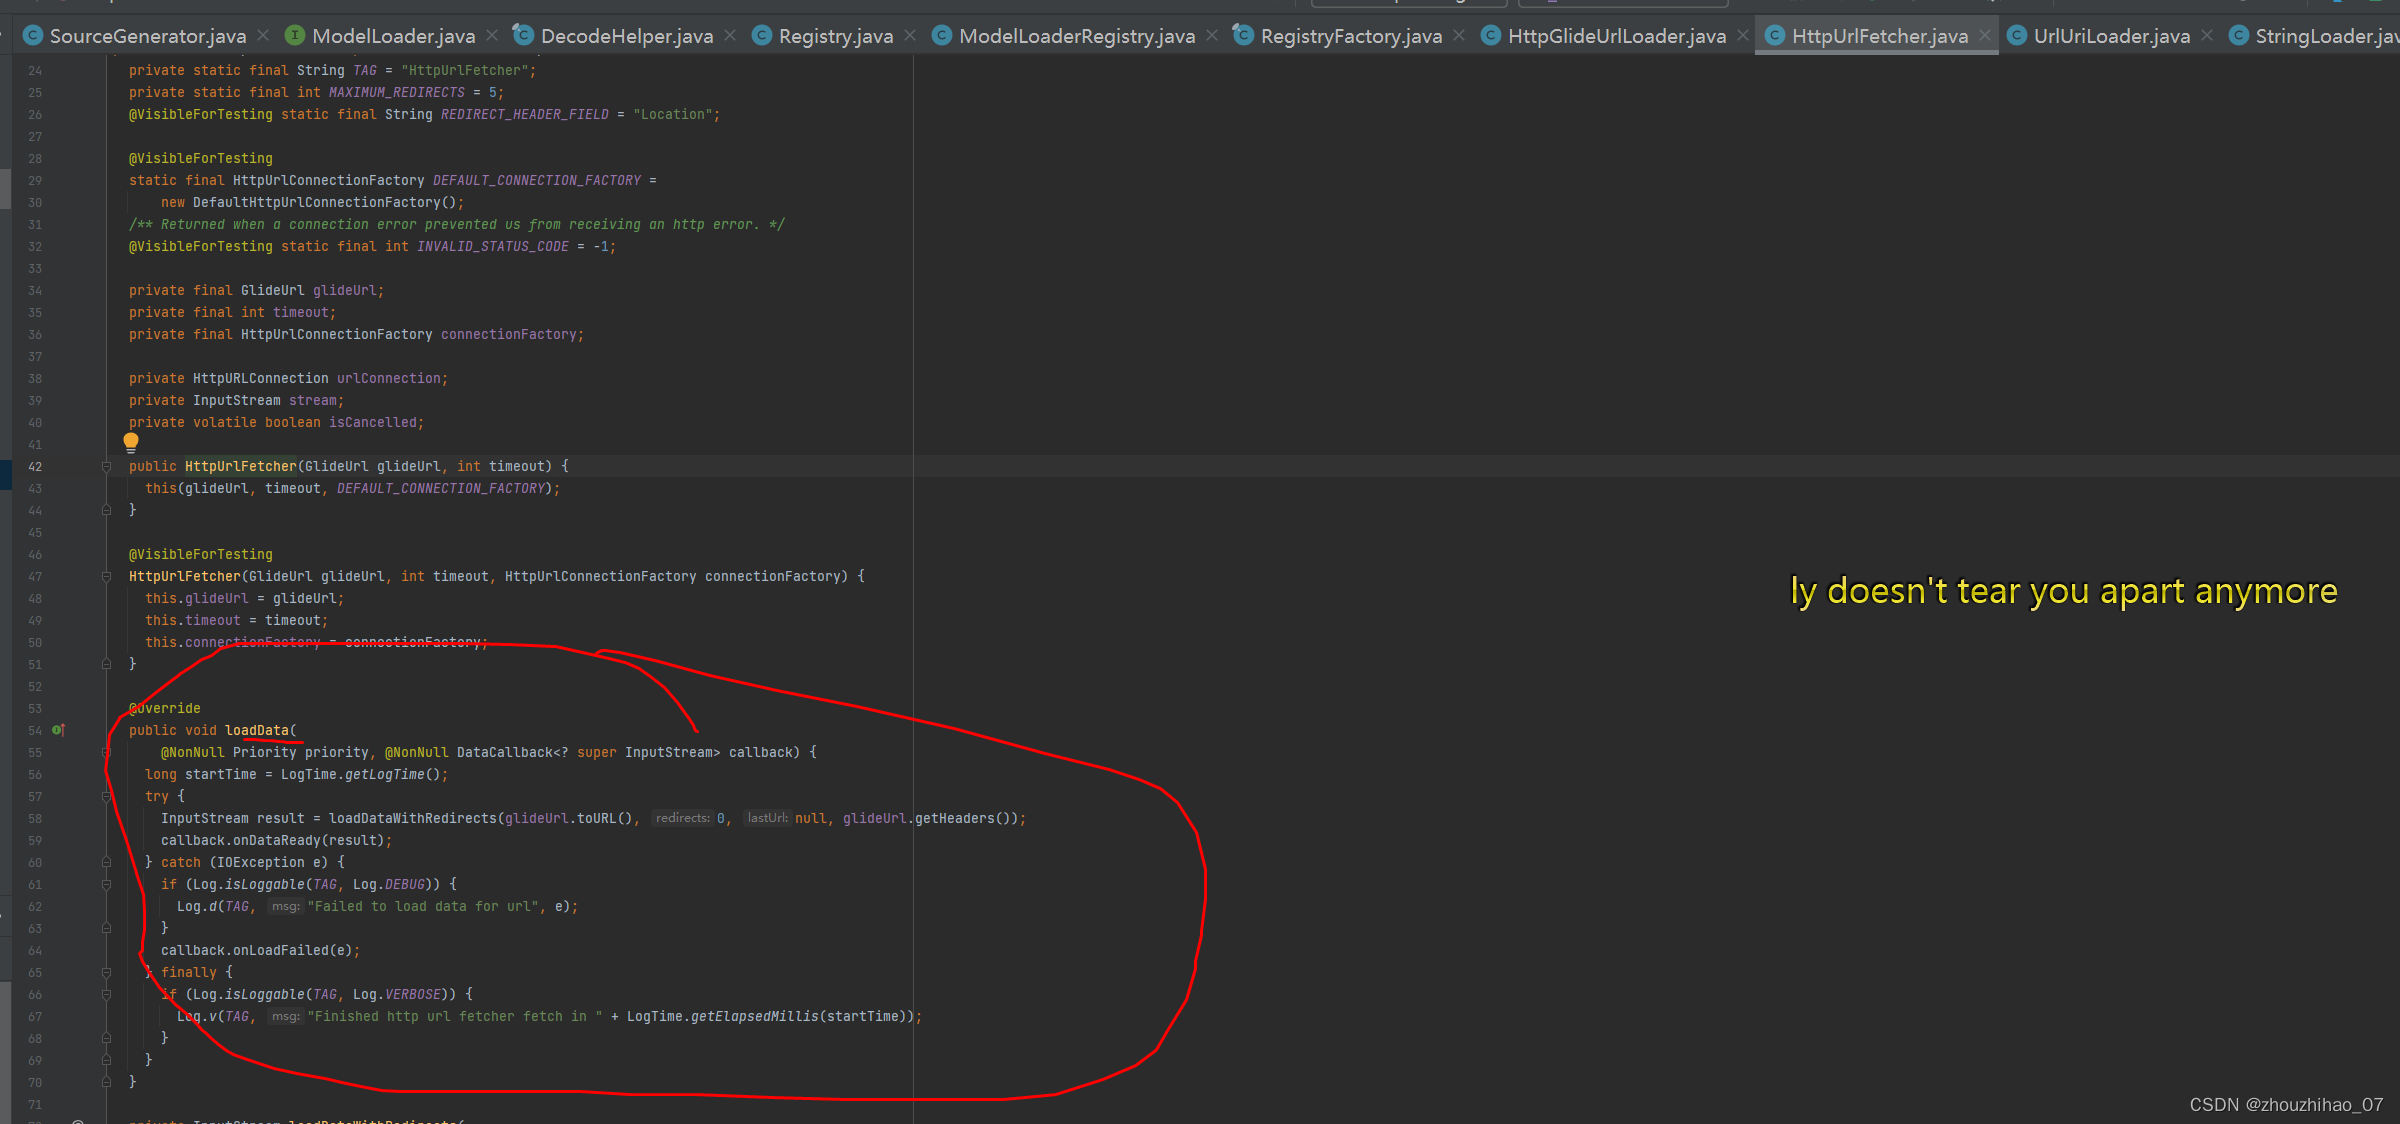Close the UrlUriLoader.java tab
2400x1124 pixels.
pos(2207,36)
